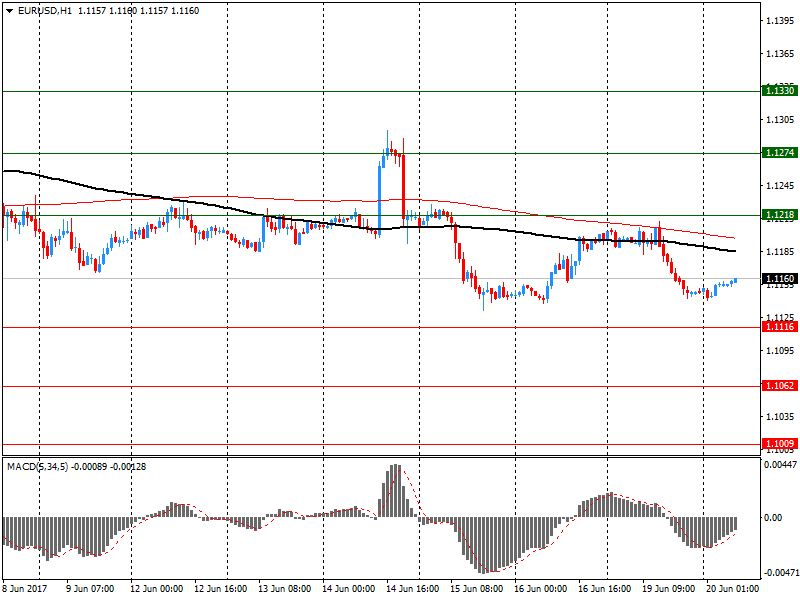Click the 1.1305 price scale value
Image resolution: width=800 pixels, height=600 pixels.
(x=780, y=120)
